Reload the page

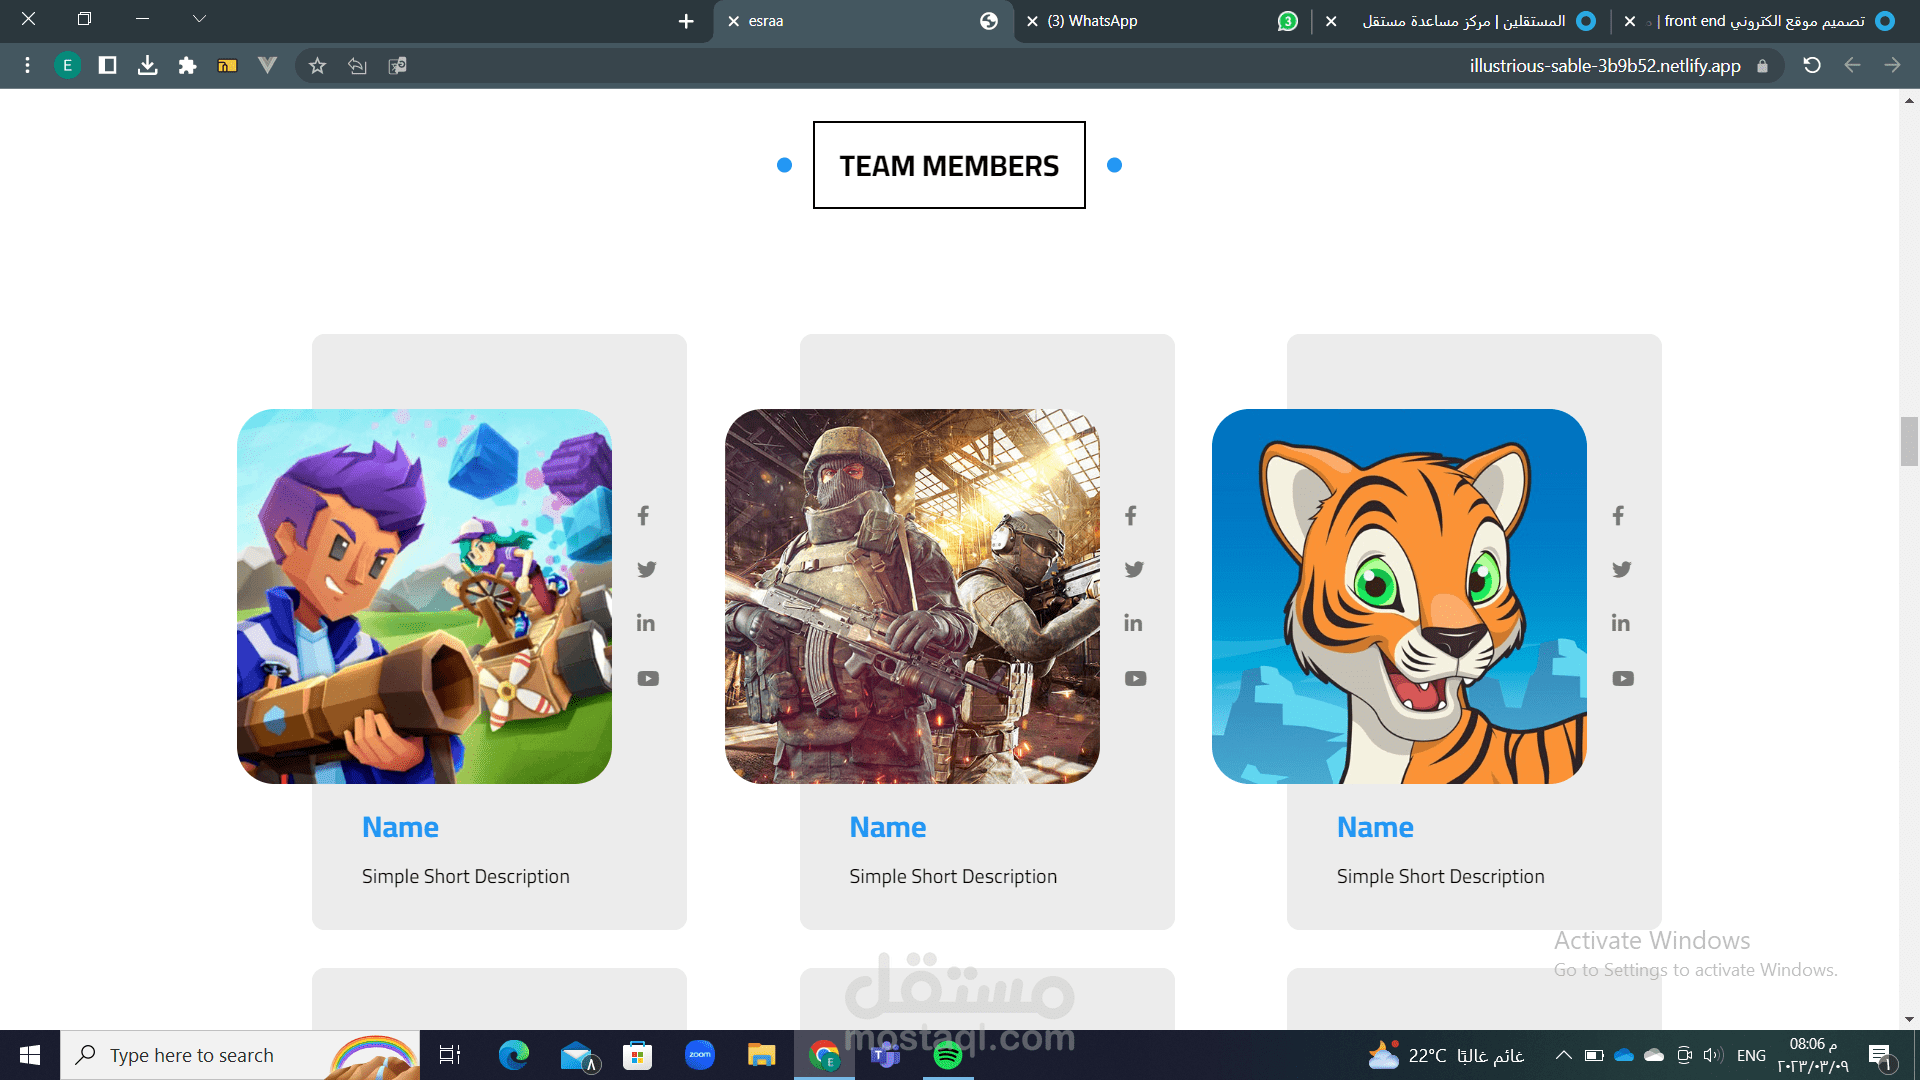click(x=1811, y=65)
